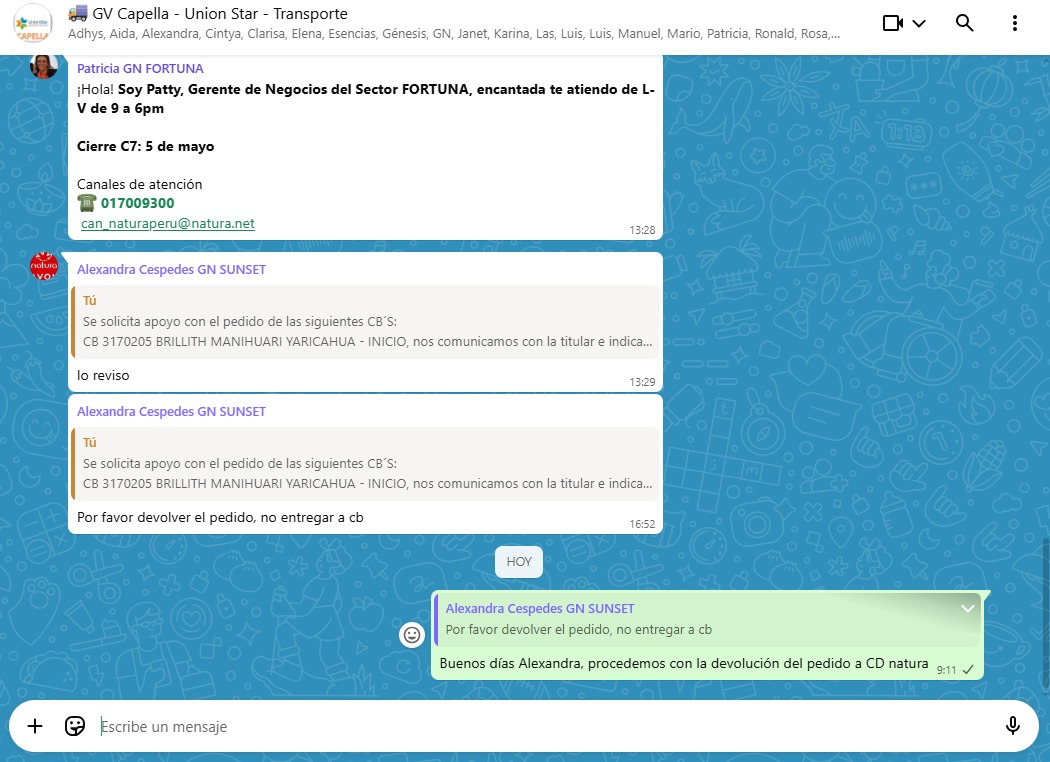Open quoted message in the 13:29 reply
The width and height of the screenshot is (1050, 762).
pos(365,321)
